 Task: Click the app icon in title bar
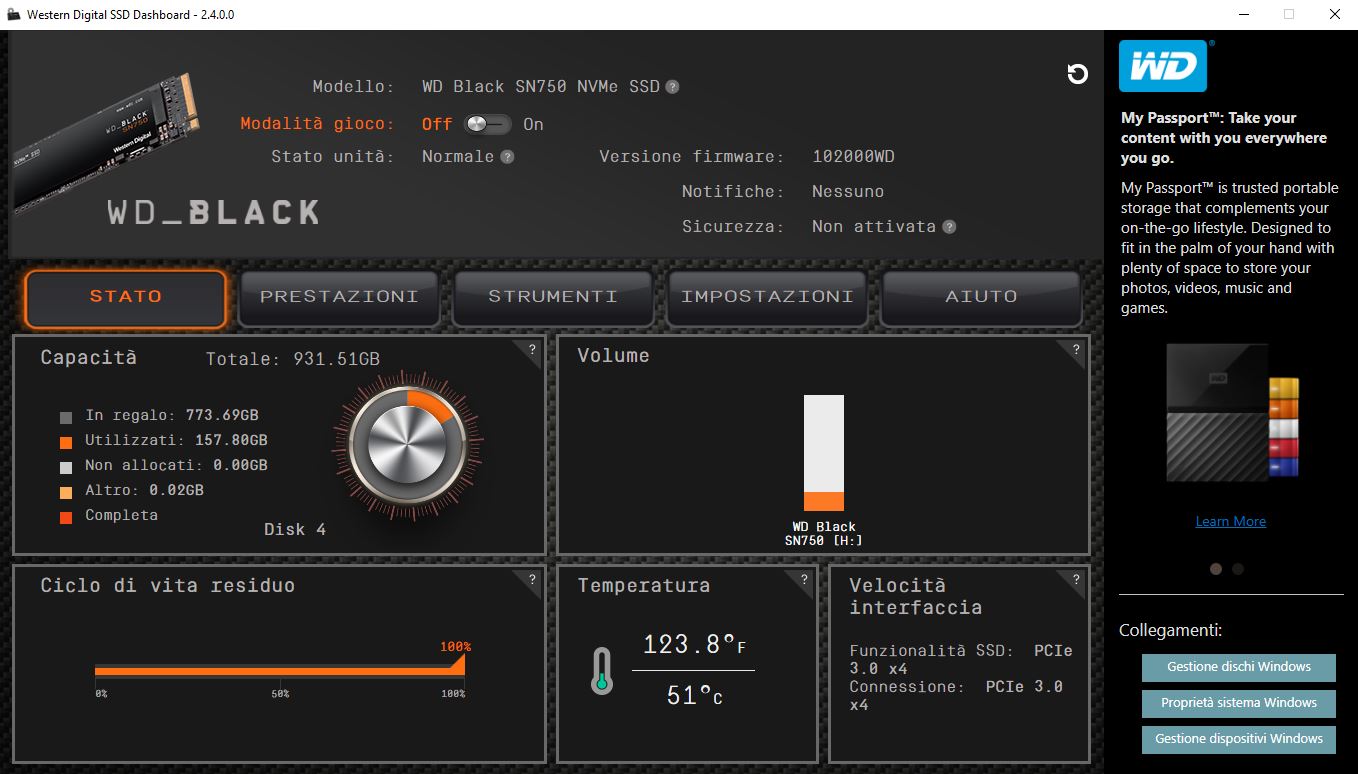point(13,15)
